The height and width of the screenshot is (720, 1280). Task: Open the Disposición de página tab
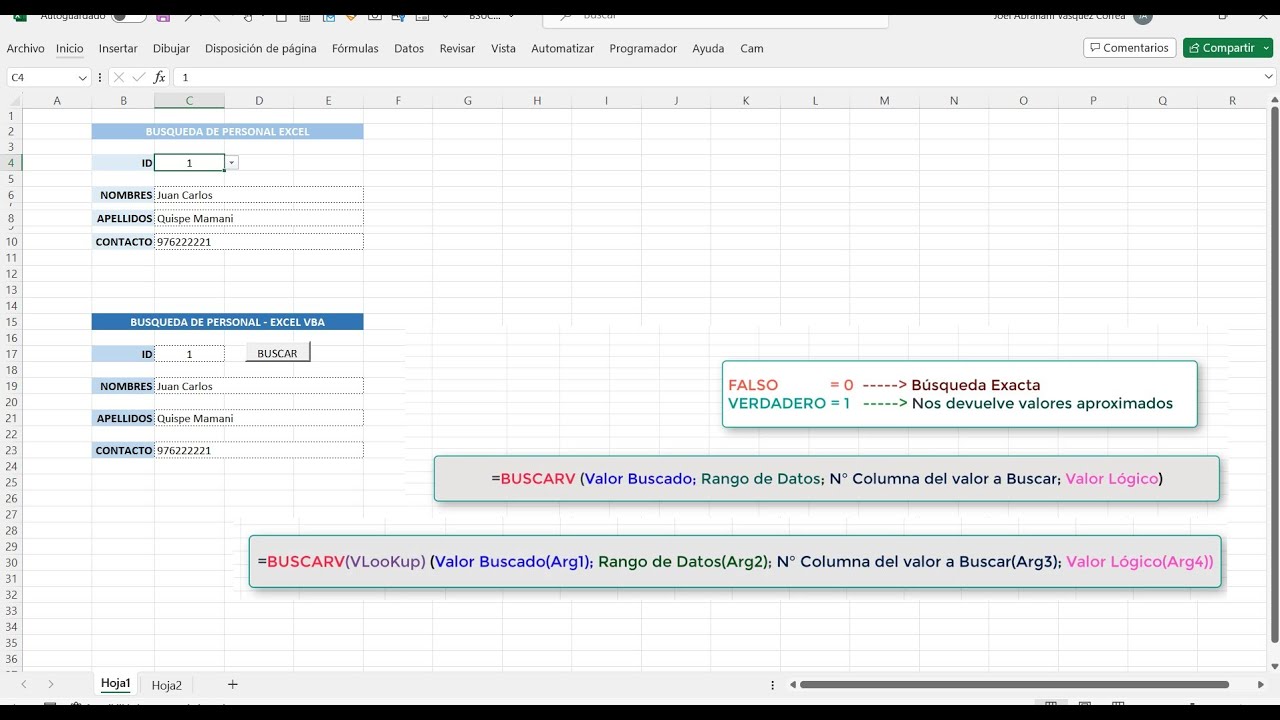[260, 48]
